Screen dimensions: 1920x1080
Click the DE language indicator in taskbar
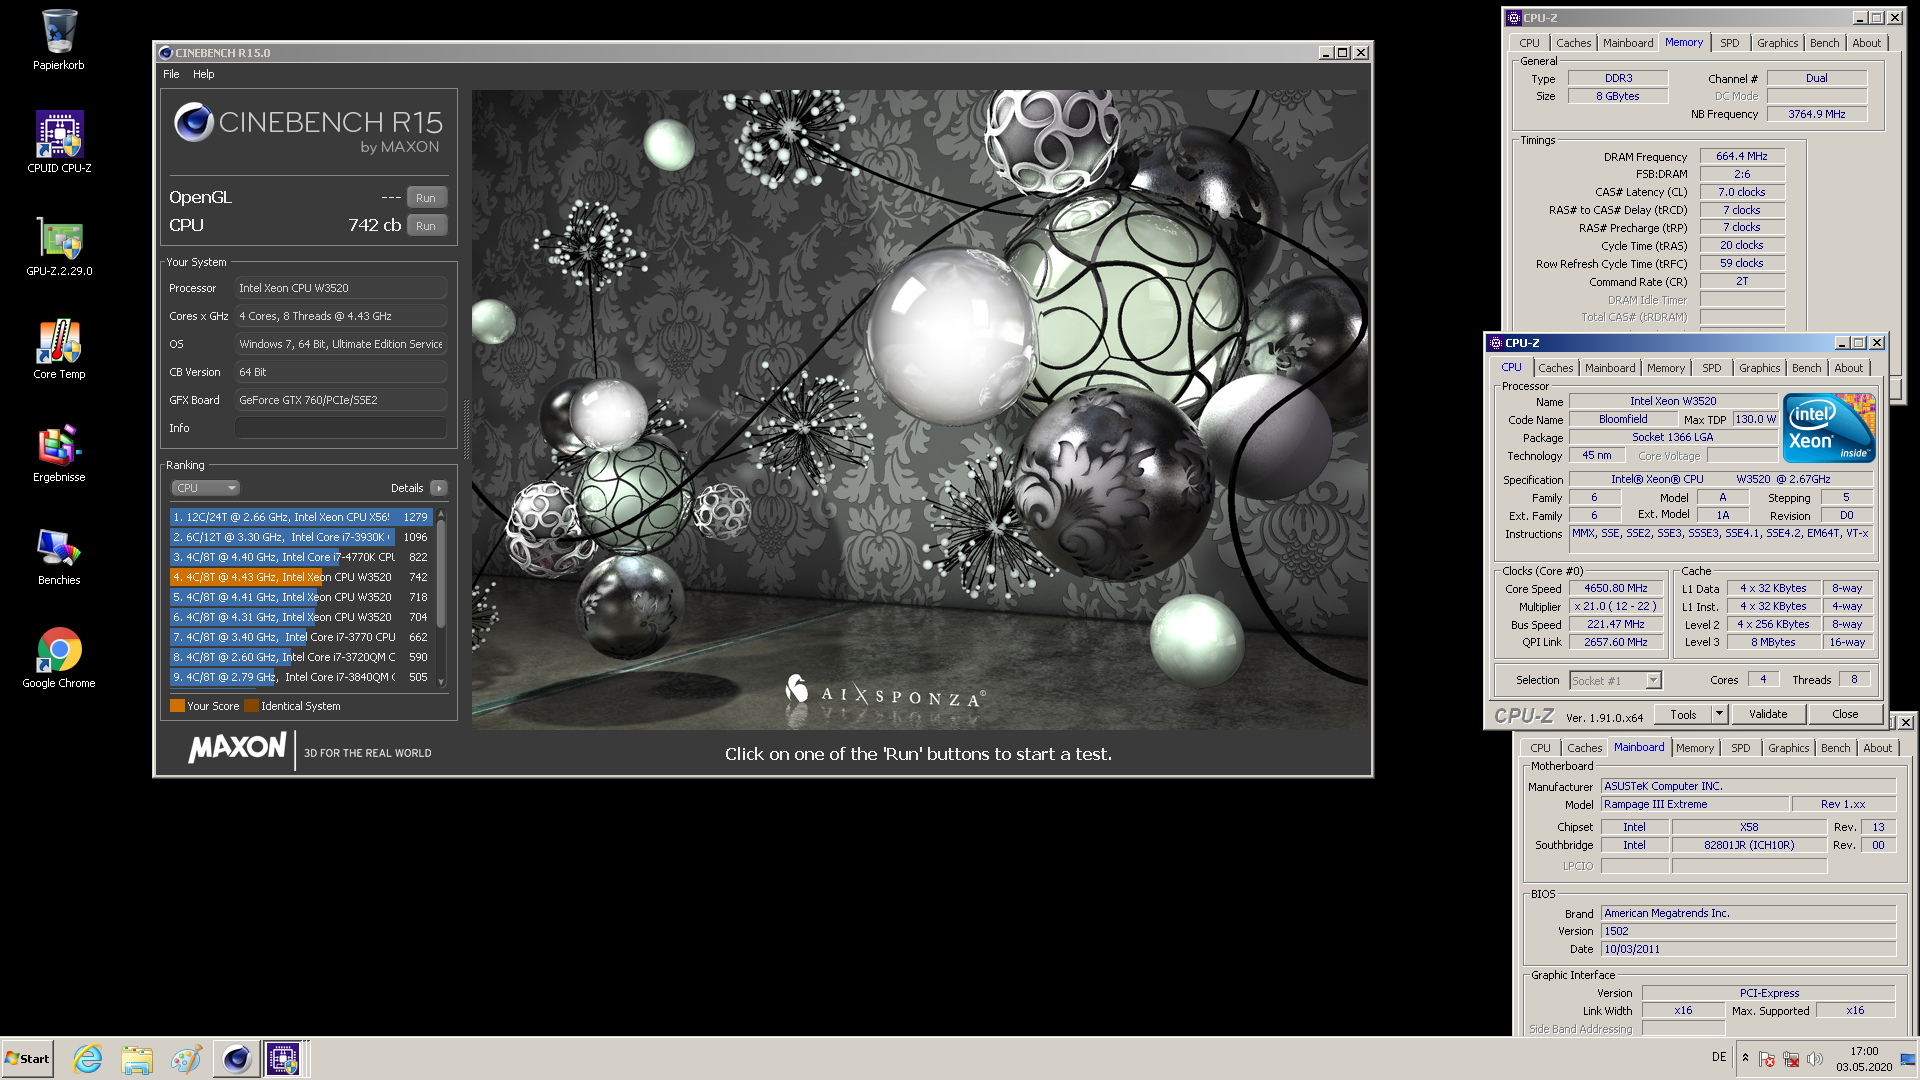point(1718,1057)
